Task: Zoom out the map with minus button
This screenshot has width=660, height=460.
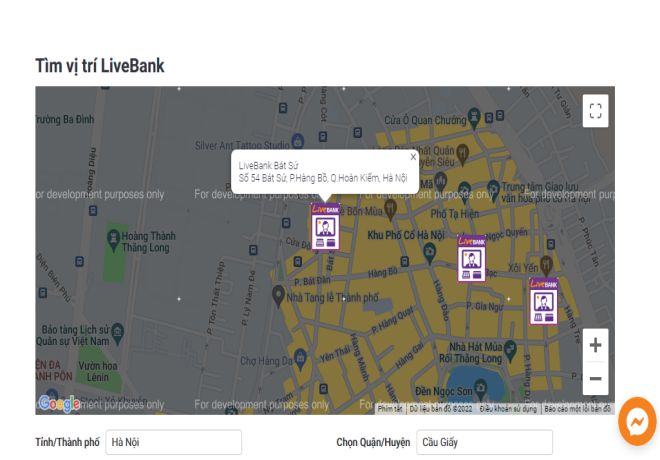Action: (595, 378)
